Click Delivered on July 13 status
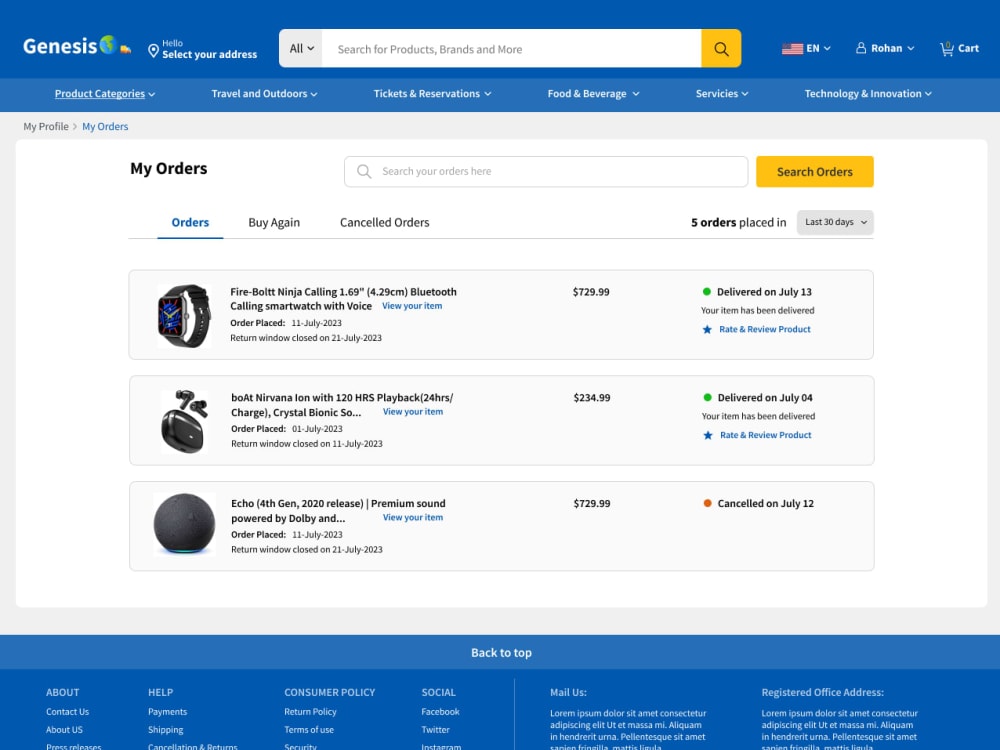The width and height of the screenshot is (1000, 750). 764,292
